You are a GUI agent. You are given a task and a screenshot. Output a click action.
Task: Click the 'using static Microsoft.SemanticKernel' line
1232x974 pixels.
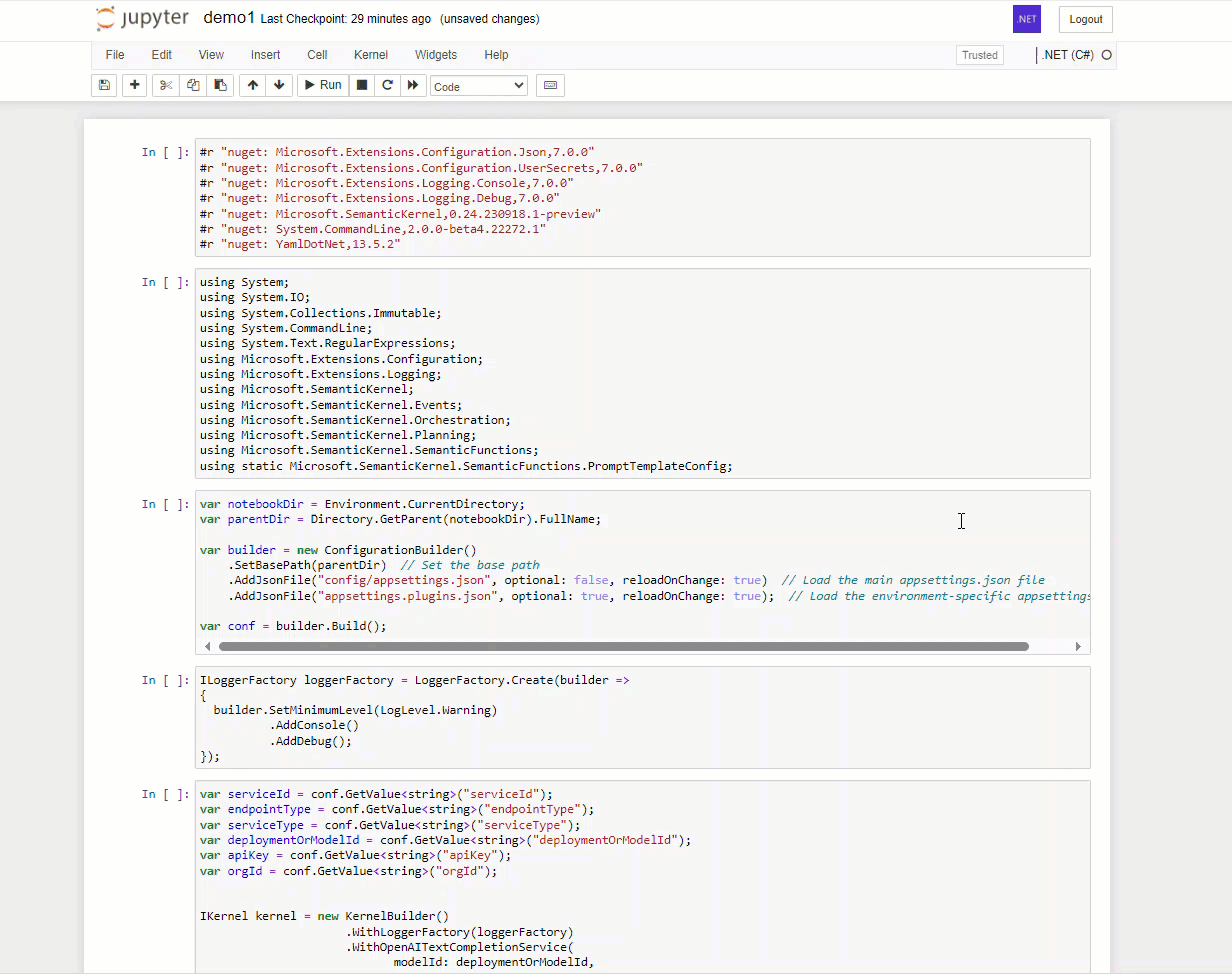point(466,466)
